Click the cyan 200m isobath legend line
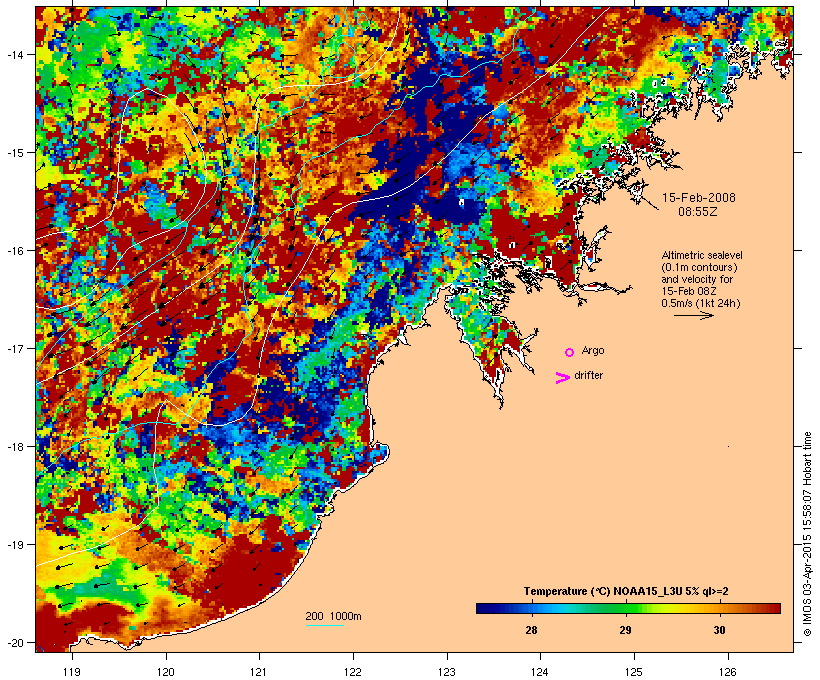This screenshot has width=820, height=680. 325,625
